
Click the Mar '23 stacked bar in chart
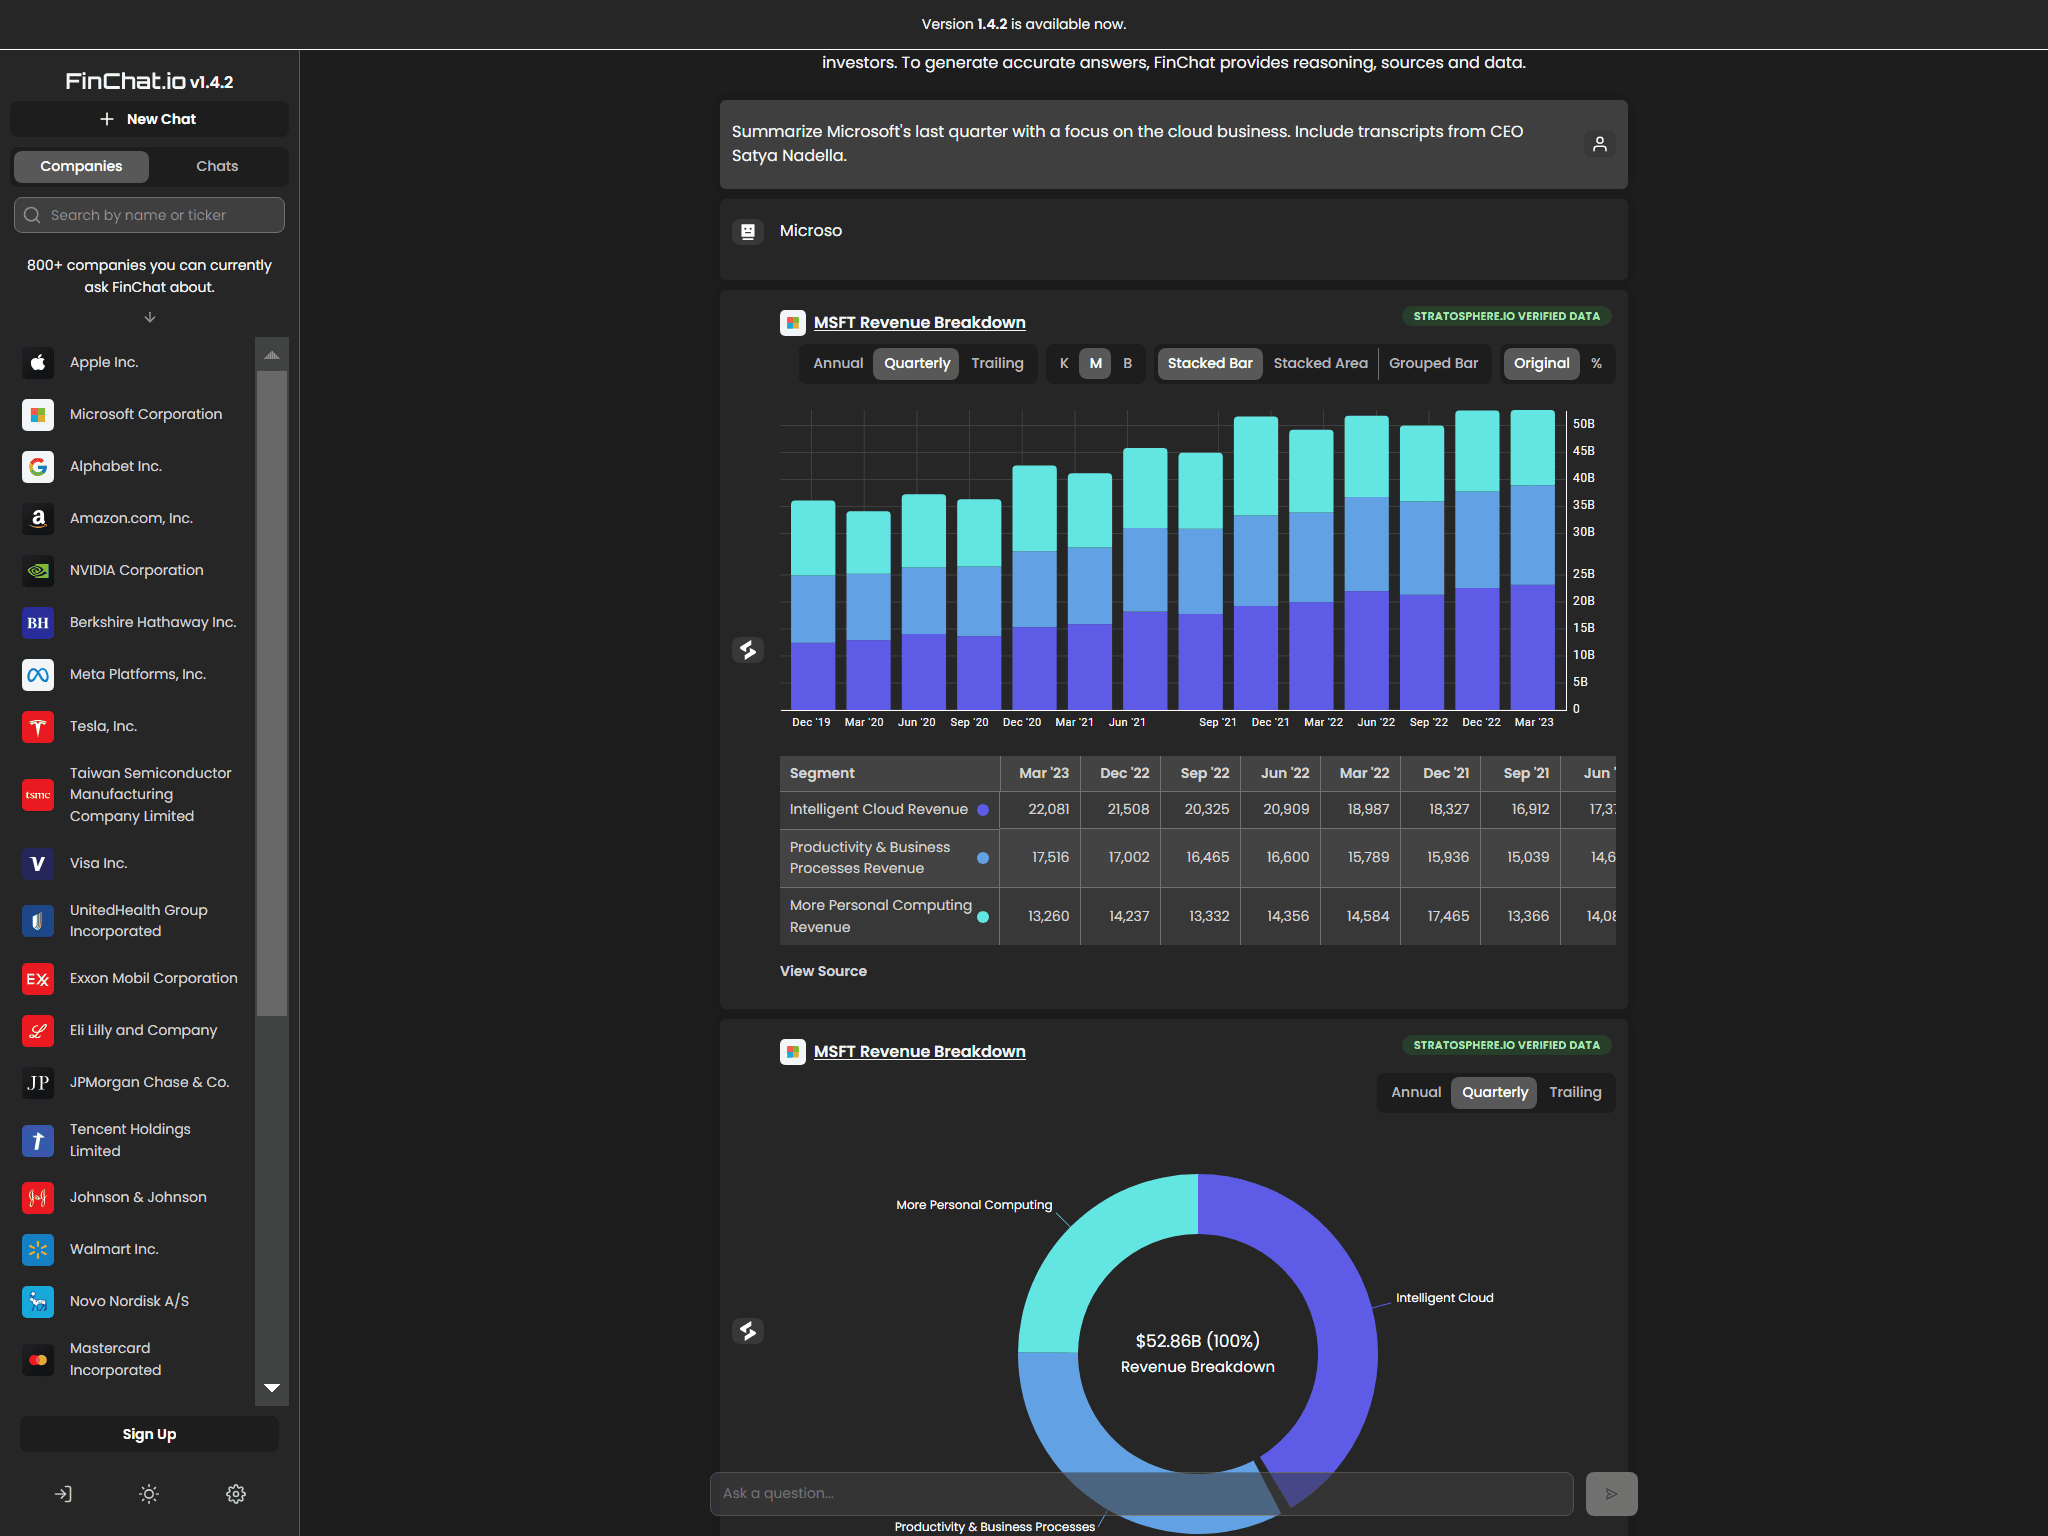tap(1533, 560)
